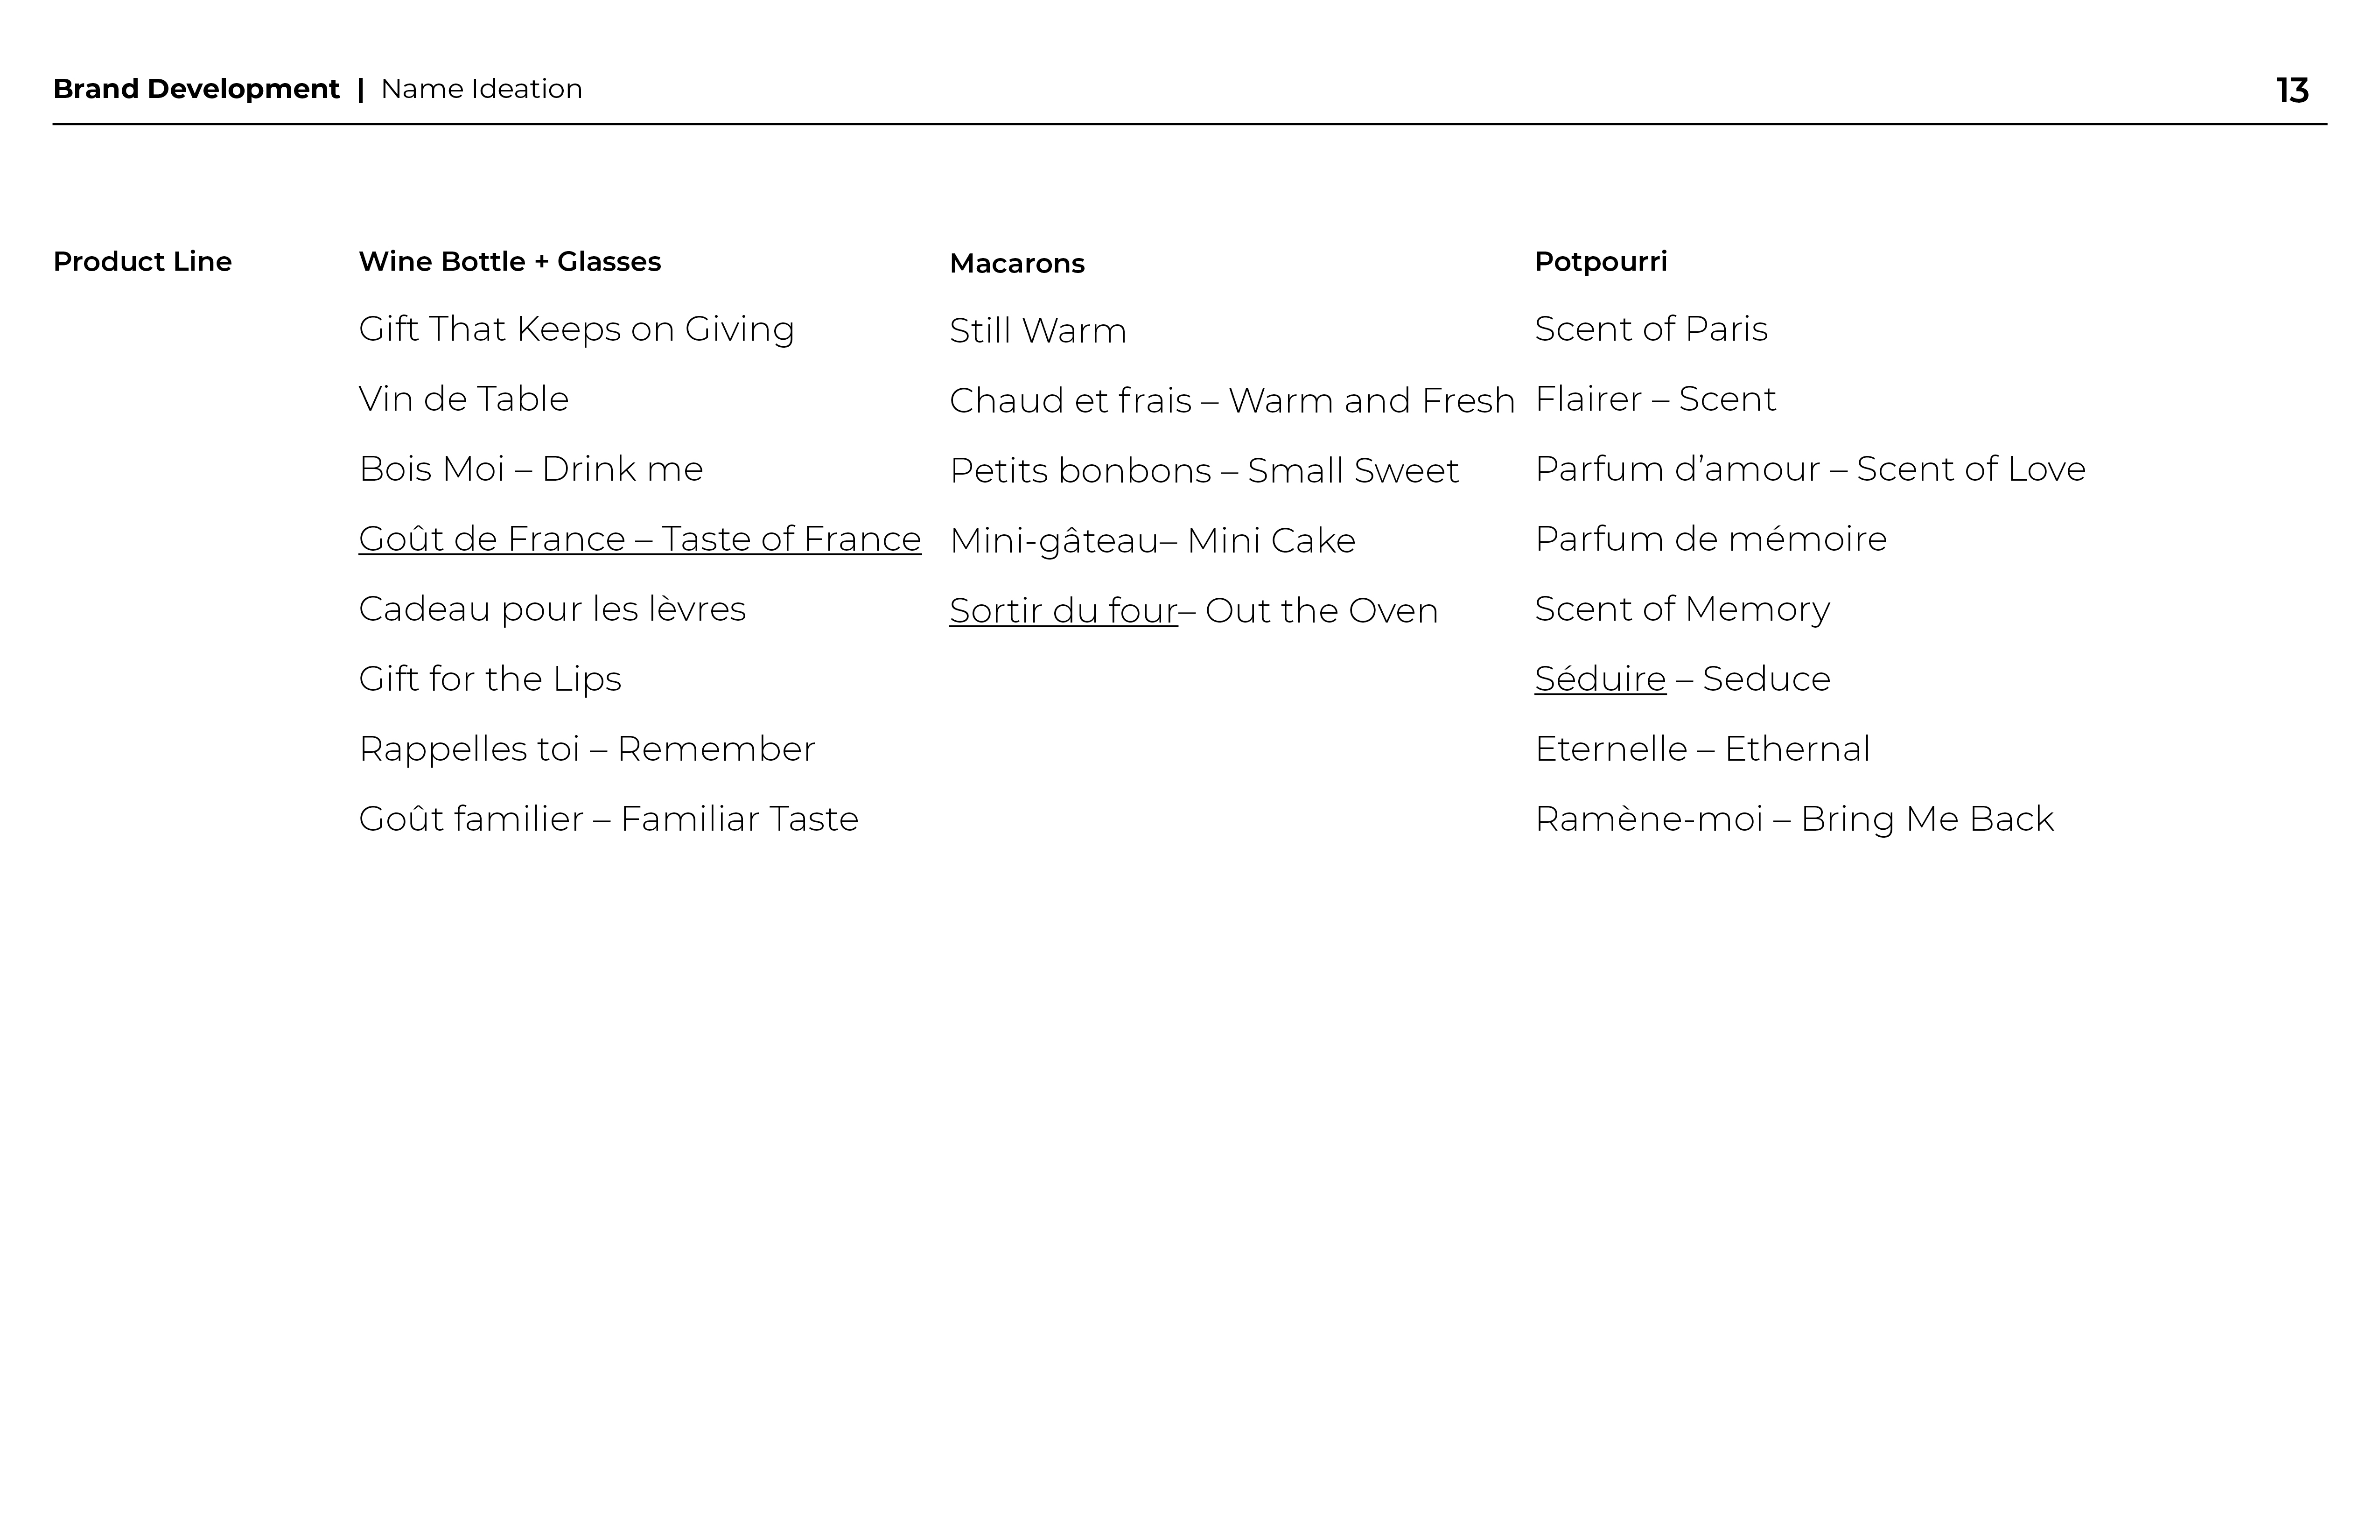Click the underlined "Séduire" word

point(1600,679)
